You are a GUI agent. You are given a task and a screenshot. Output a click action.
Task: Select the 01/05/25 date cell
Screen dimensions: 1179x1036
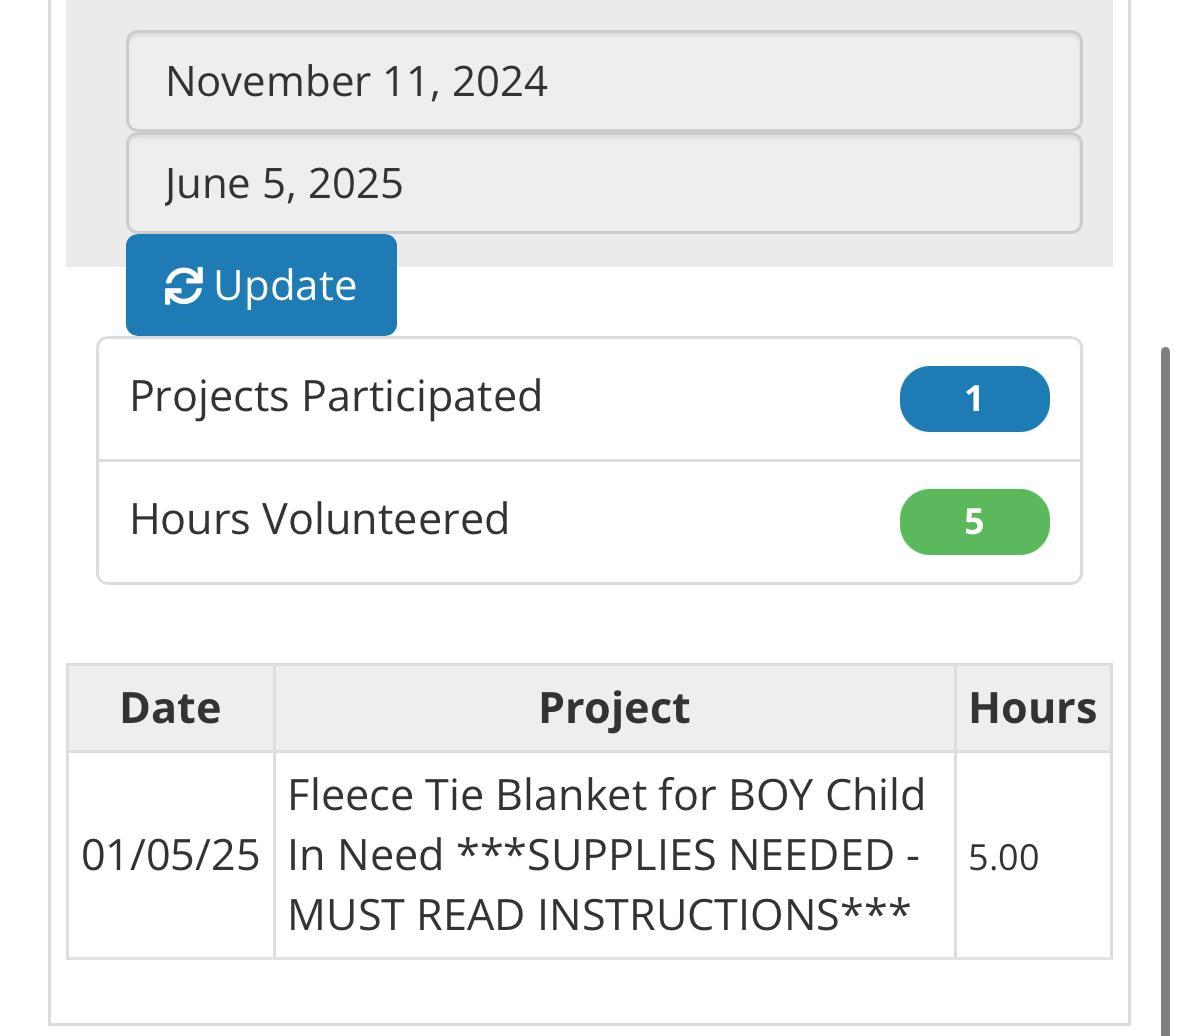[x=171, y=856]
